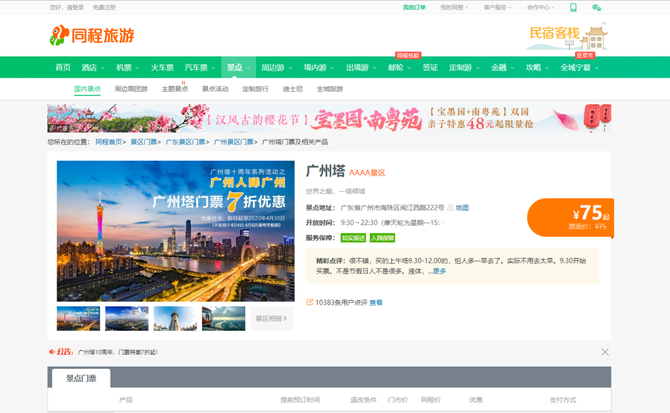
Task: Open the 景点门票 tab
Action: (81, 378)
